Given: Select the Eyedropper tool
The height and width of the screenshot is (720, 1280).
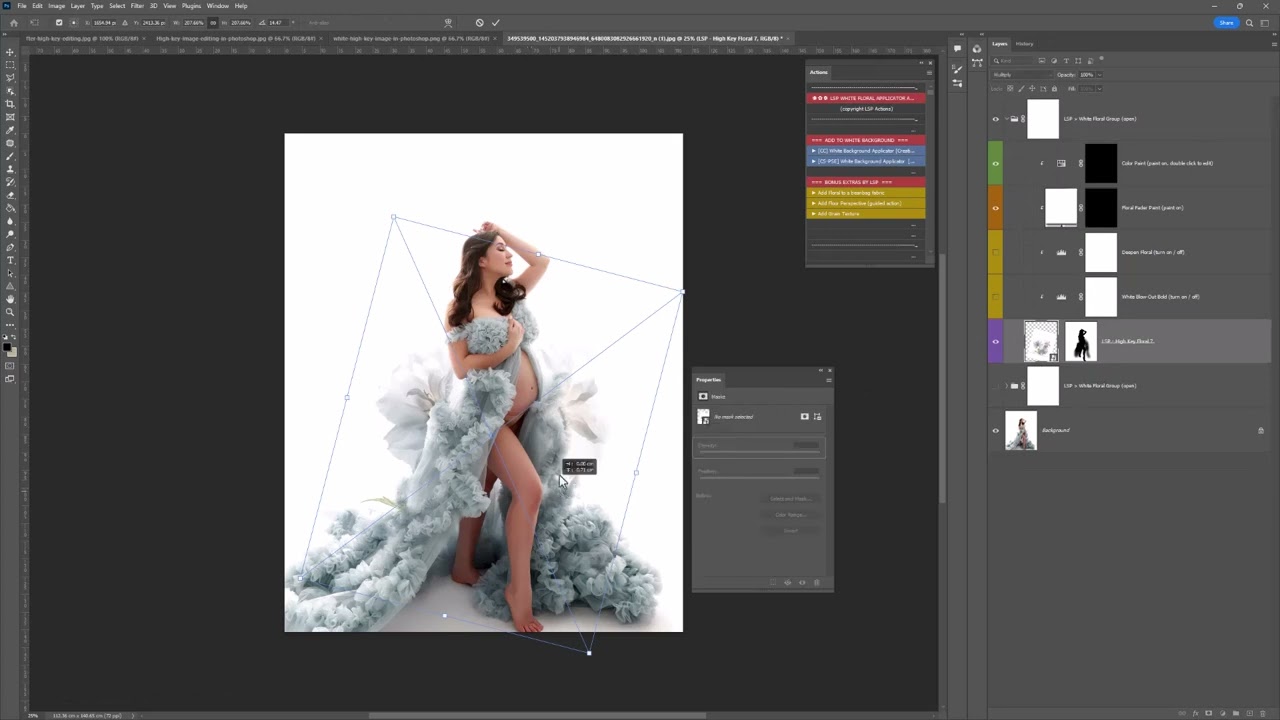Looking at the screenshot, I should click(x=10, y=130).
